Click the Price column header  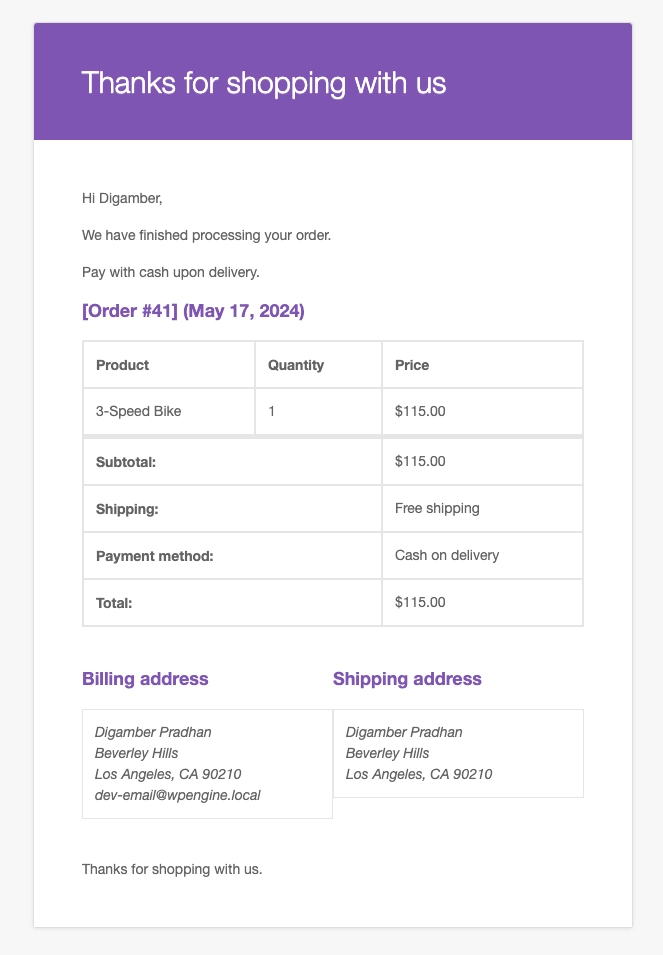[412, 365]
